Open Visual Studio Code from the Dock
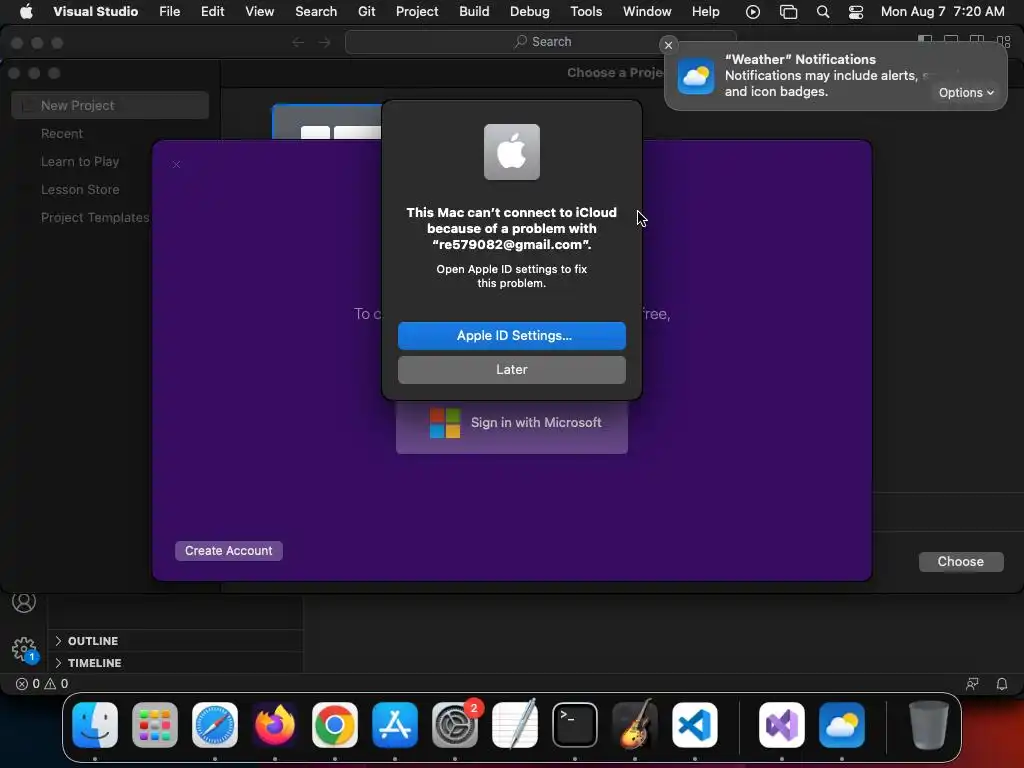Image resolution: width=1024 pixels, height=768 pixels. pyautogui.click(x=695, y=725)
